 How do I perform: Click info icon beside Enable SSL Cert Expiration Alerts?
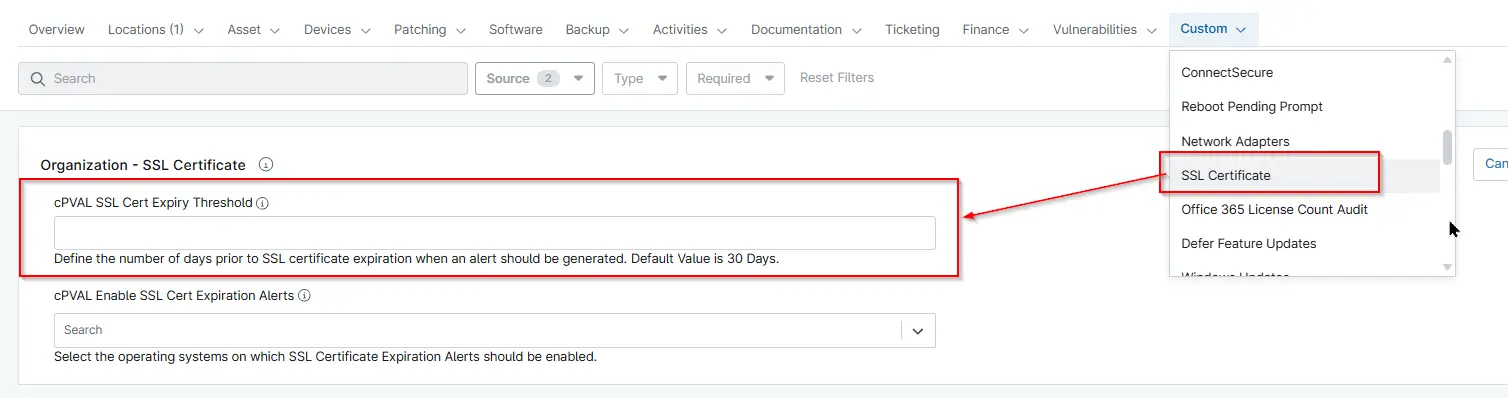(x=305, y=295)
